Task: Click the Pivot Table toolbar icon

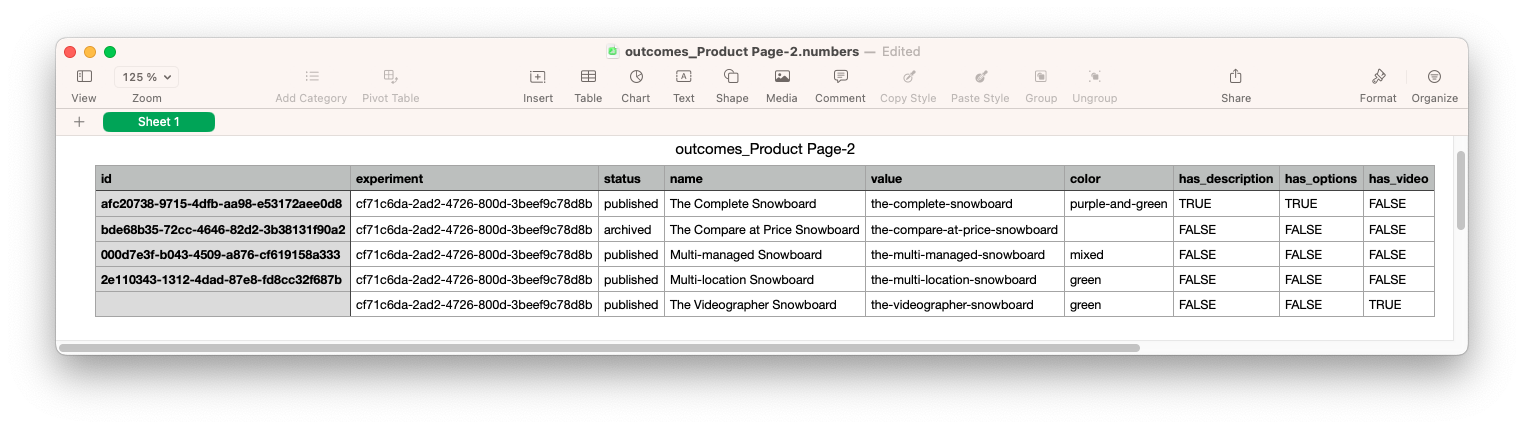Action: pos(391,77)
